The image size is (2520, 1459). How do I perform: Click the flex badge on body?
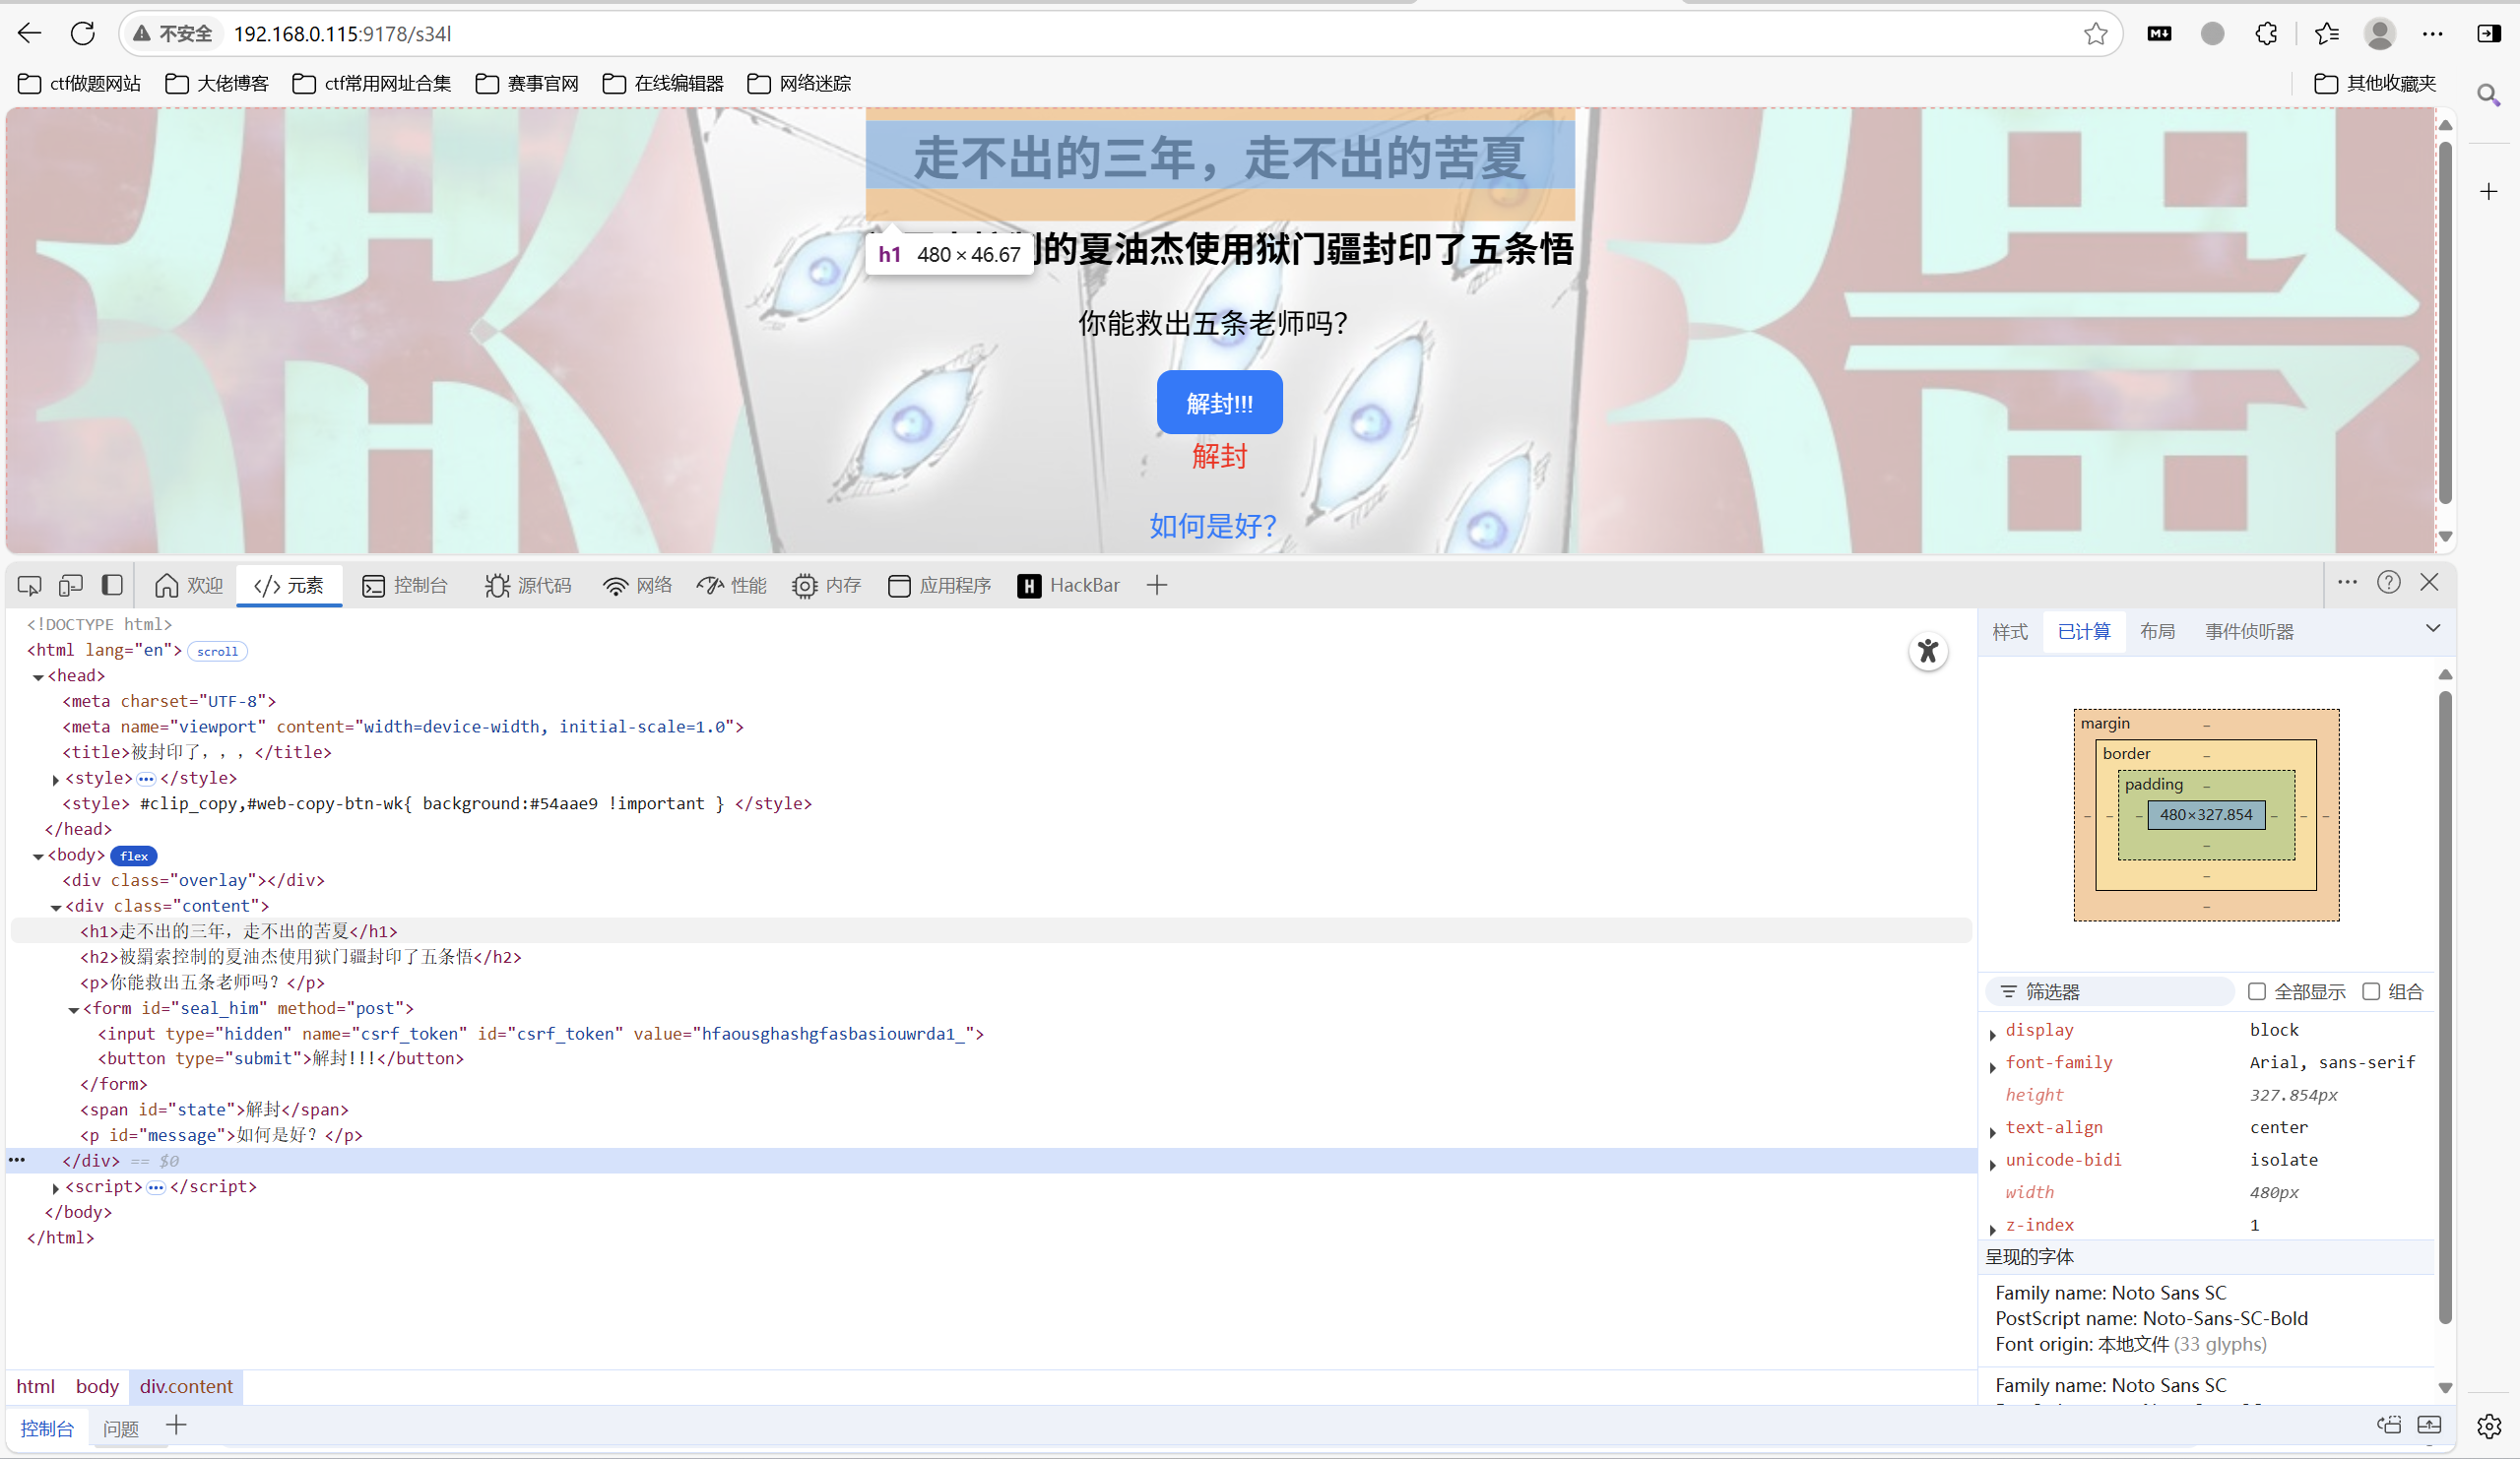[134, 856]
